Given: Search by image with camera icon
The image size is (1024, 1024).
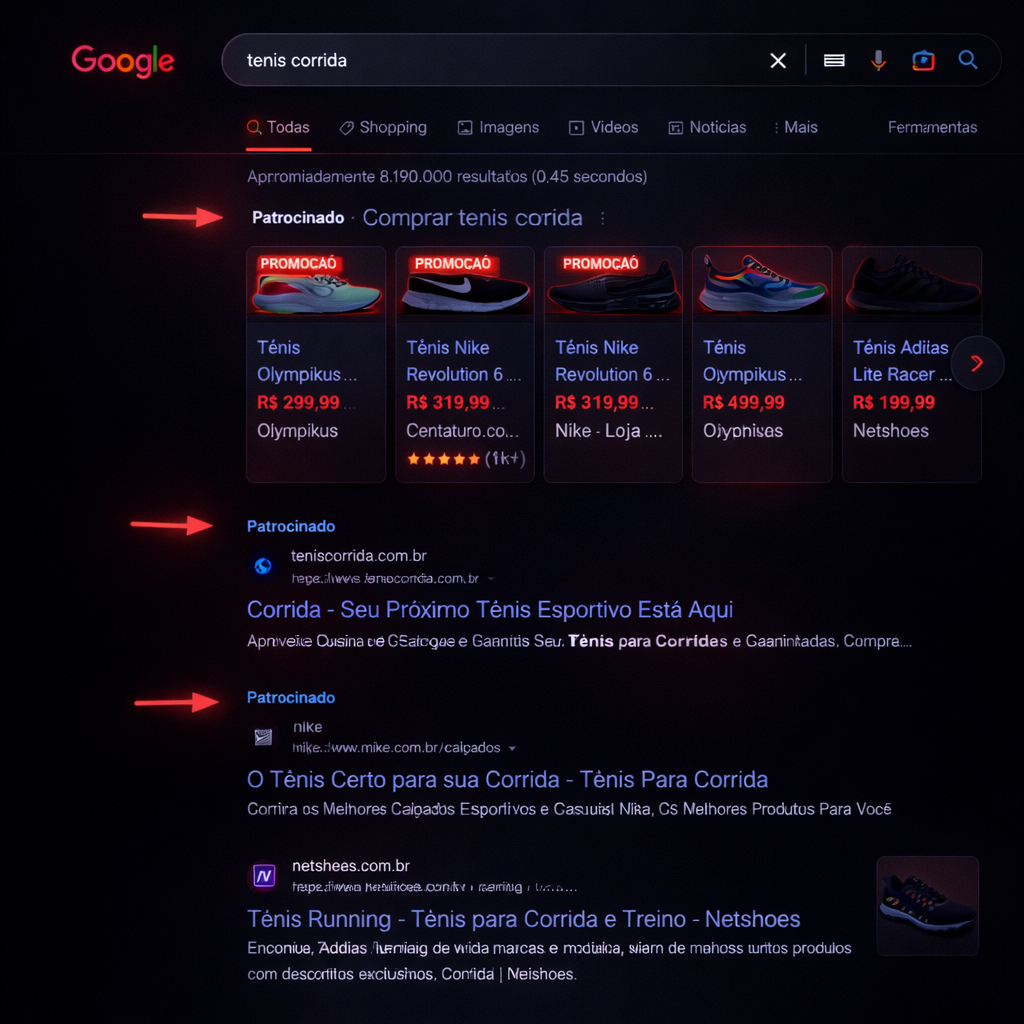Looking at the screenshot, I should tap(923, 61).
